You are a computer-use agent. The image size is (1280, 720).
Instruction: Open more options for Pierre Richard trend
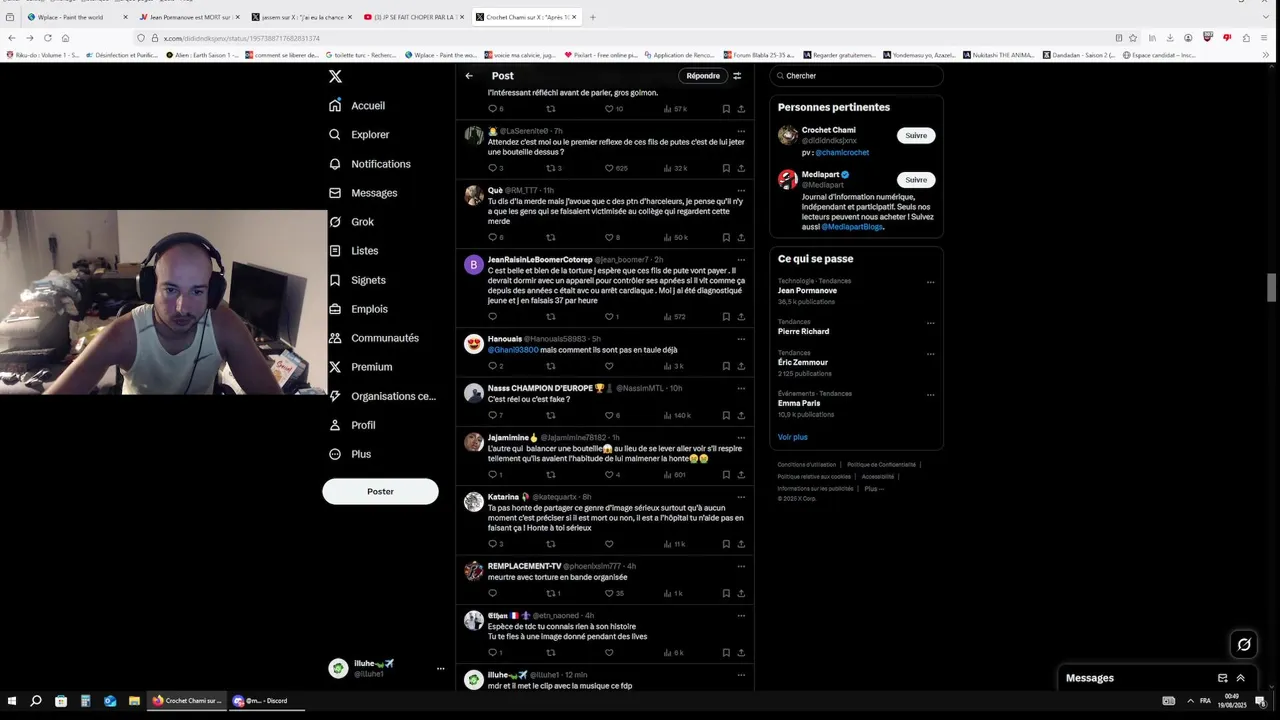tap(930, 323)
